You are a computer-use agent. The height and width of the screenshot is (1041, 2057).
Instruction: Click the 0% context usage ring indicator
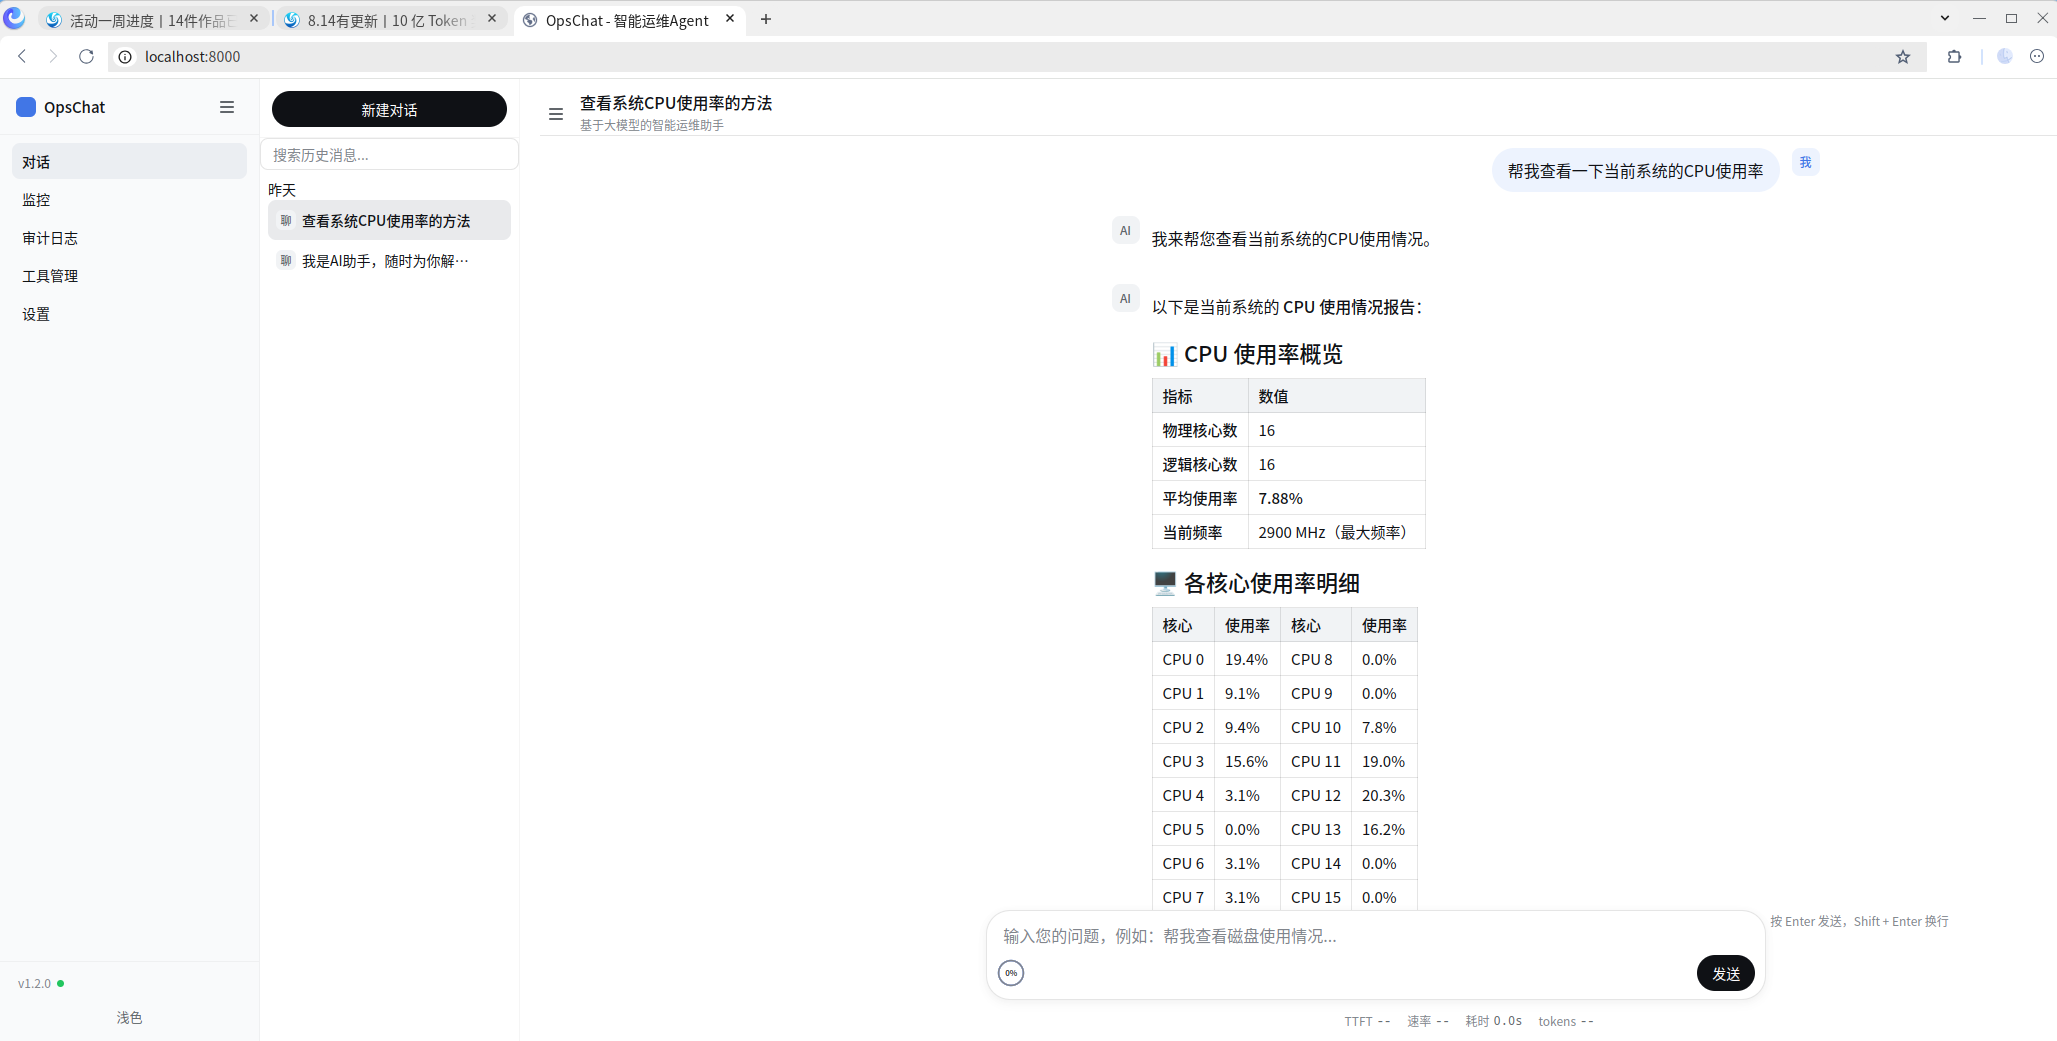[x=1011, y=973]
